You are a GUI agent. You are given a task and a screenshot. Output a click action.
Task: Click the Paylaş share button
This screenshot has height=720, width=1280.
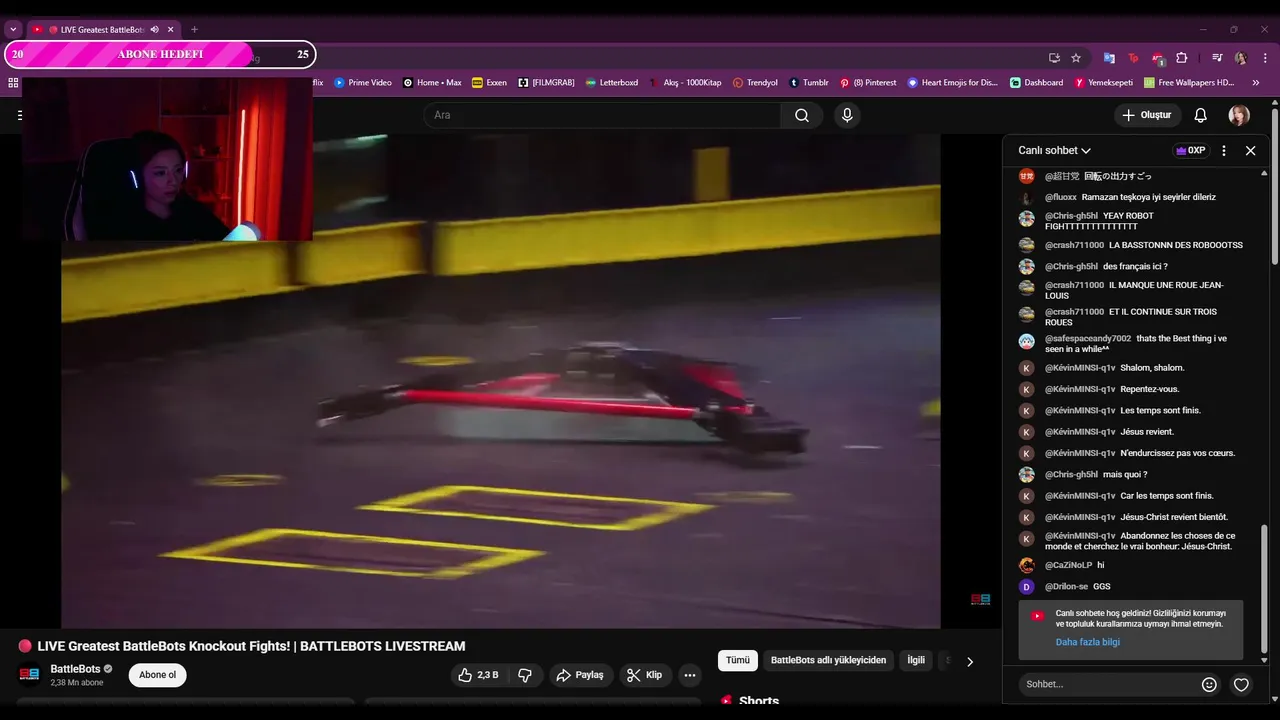click(x=580, y=675)
